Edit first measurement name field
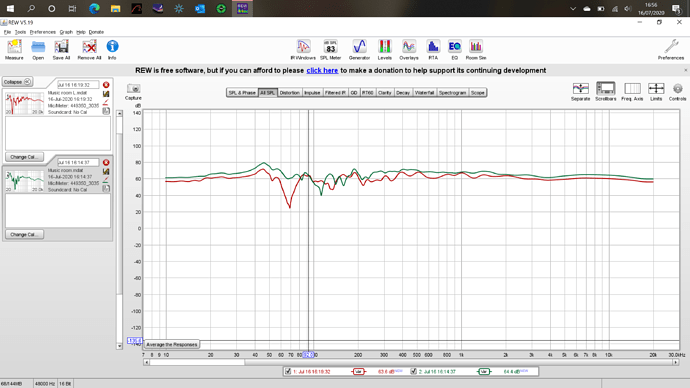690x388 pixels. [78, 85]
